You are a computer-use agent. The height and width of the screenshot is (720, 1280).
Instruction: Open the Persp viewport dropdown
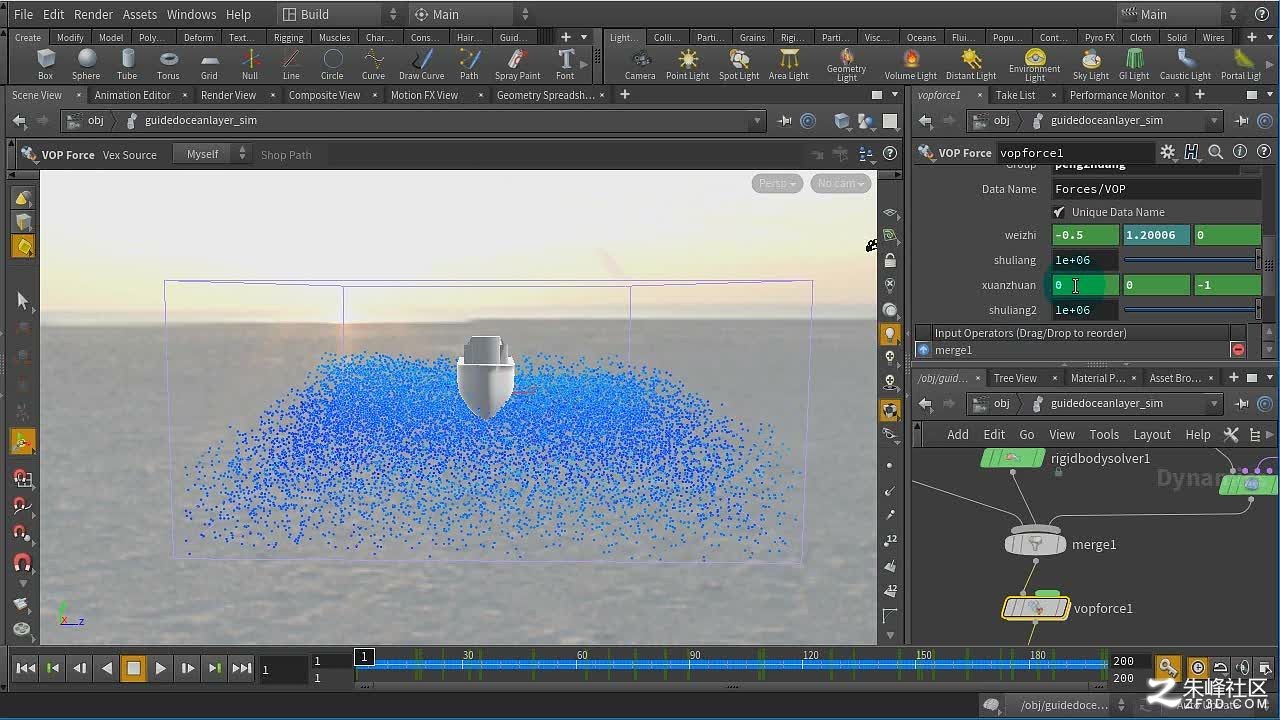point(777,183)
